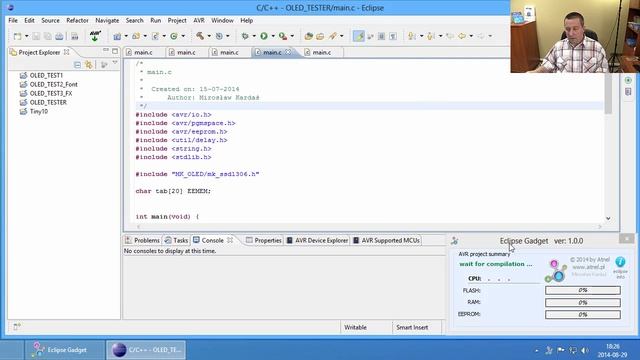Open the Refactor menu

coord(77,20)
